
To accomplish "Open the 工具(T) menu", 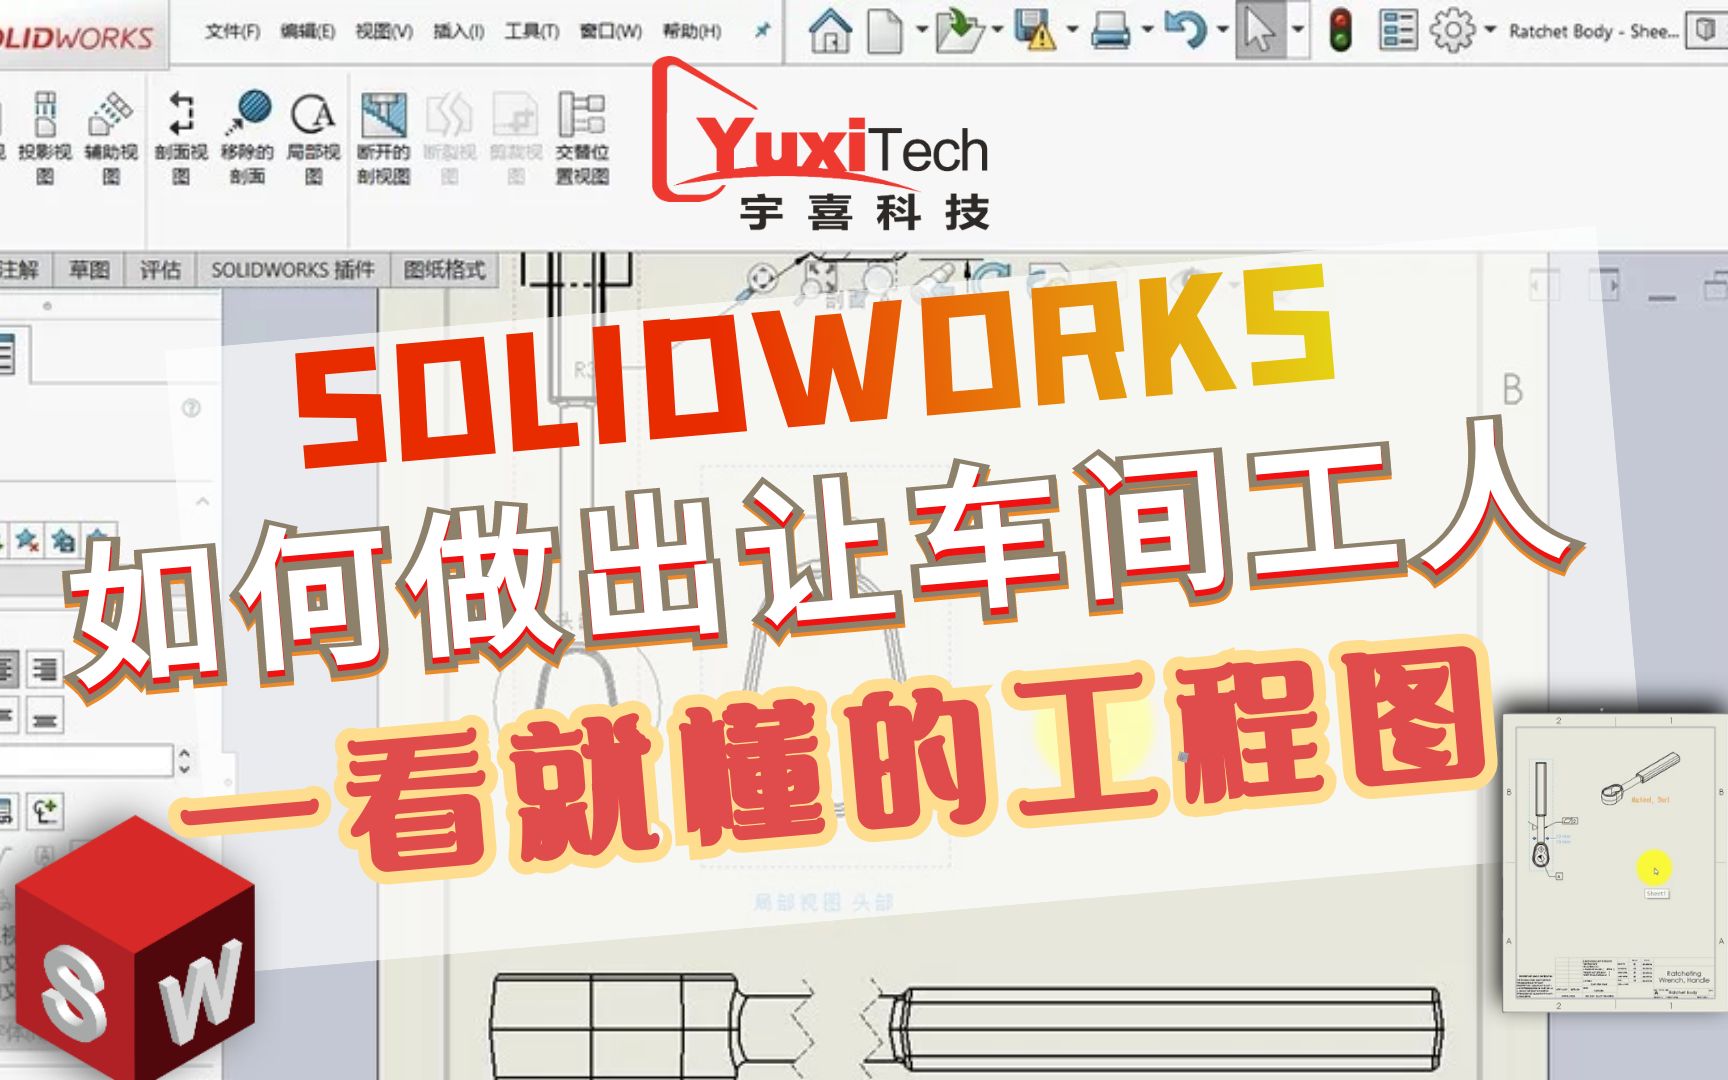I will pos(531,31).
